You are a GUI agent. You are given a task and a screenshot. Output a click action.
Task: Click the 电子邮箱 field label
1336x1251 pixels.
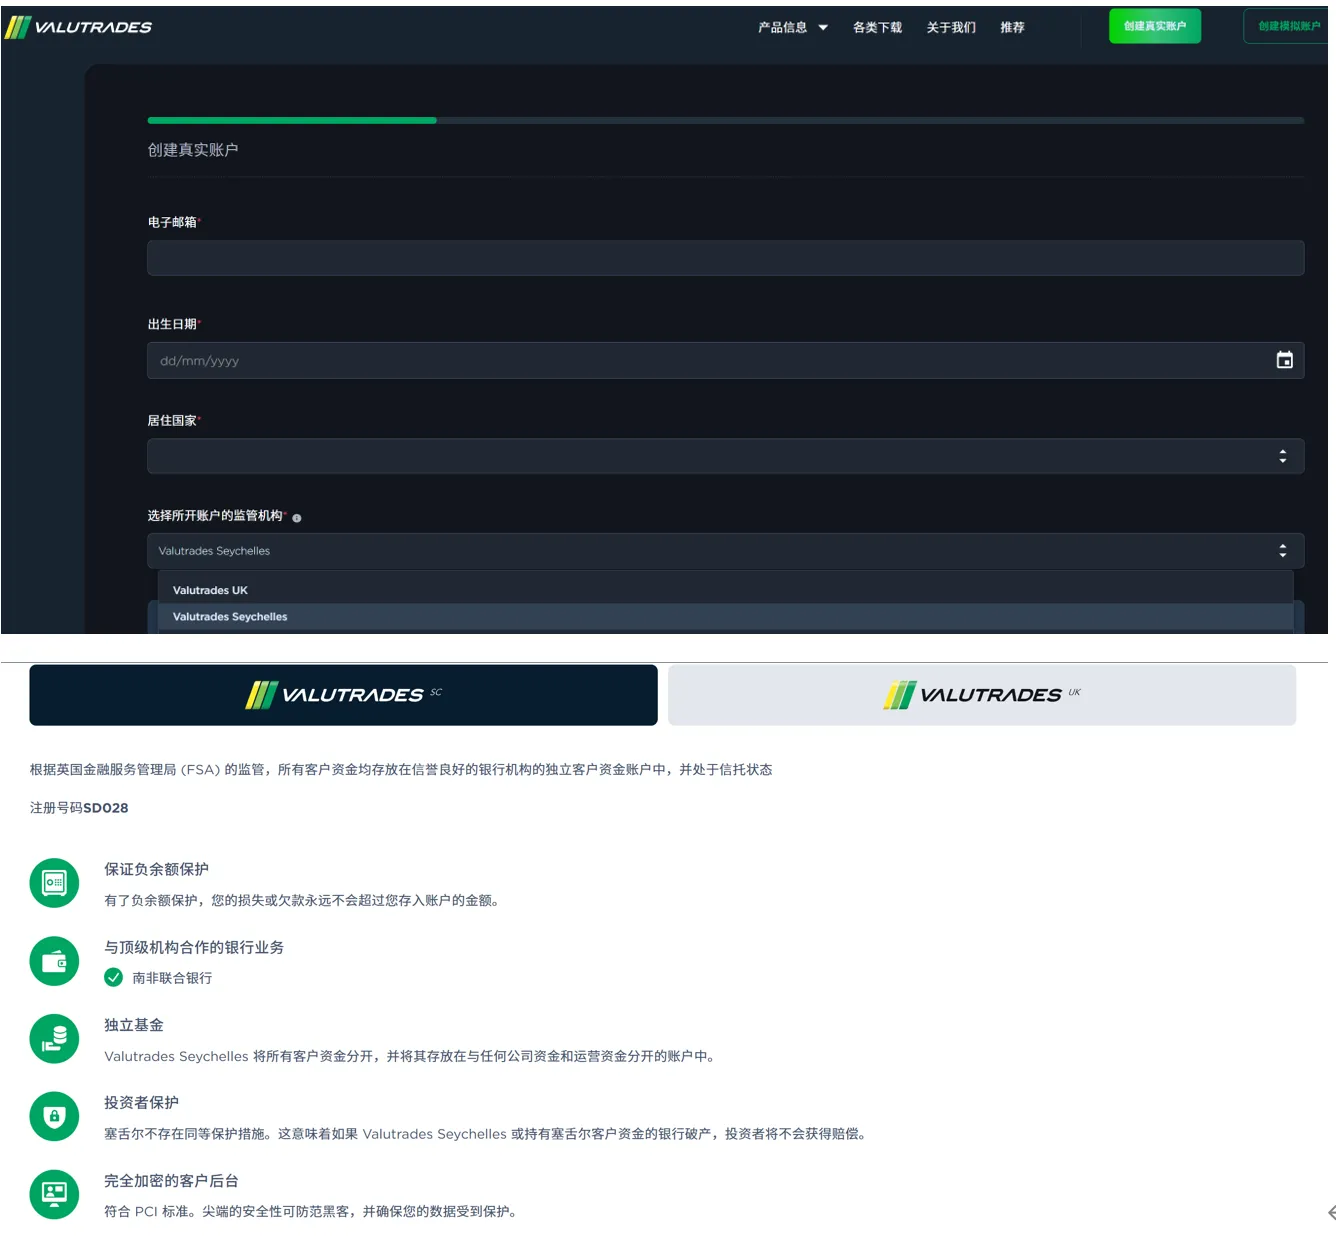pyautogui.click(x=172, y=222)
